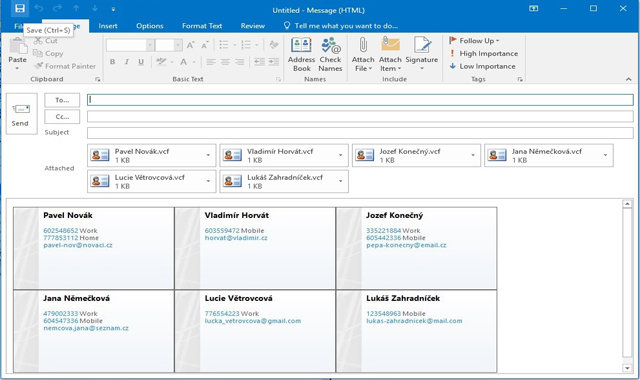
Task: Open dropdown for Lukáš Zahradníček.vcf attachment
Action: tap(340, 181)
